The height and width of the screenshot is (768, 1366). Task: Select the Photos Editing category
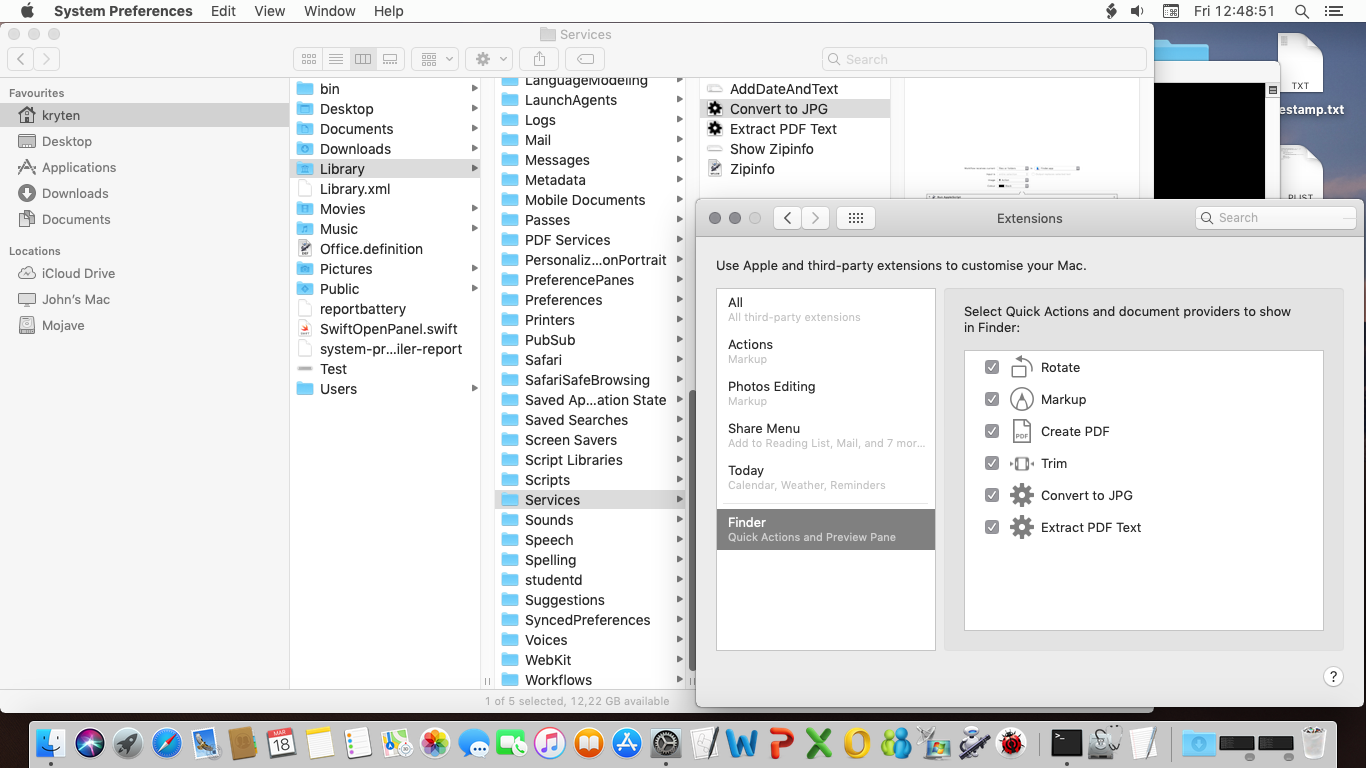pyautogui.click(x=826, y=393)
